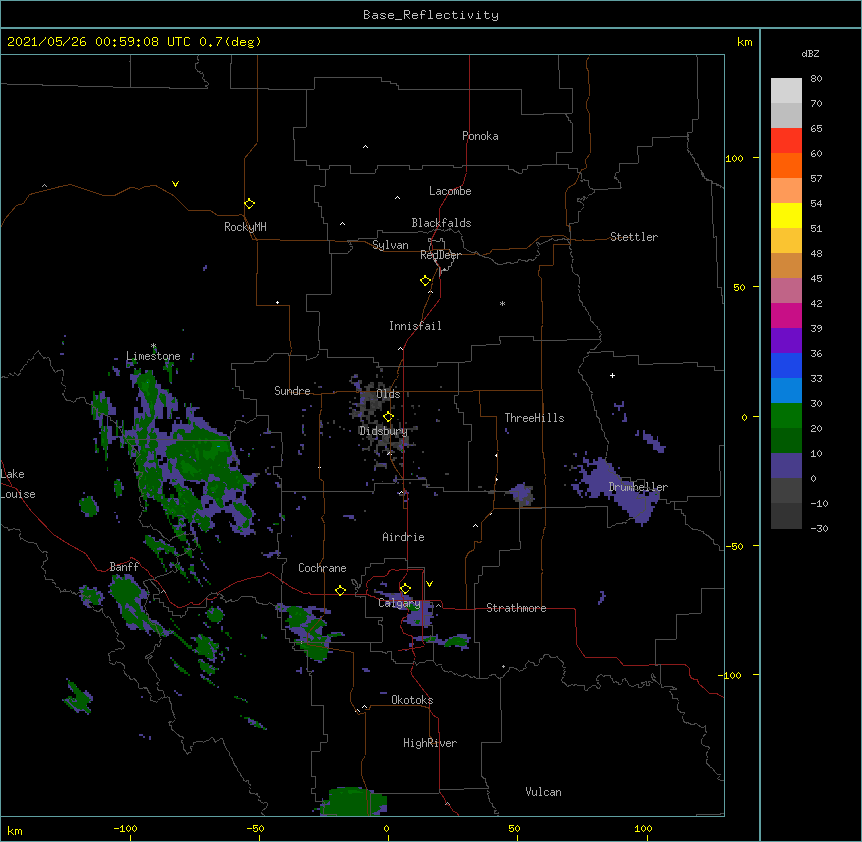Click the 100 tick on right axis
The image size is (862, 842).
tap(734, 158)
